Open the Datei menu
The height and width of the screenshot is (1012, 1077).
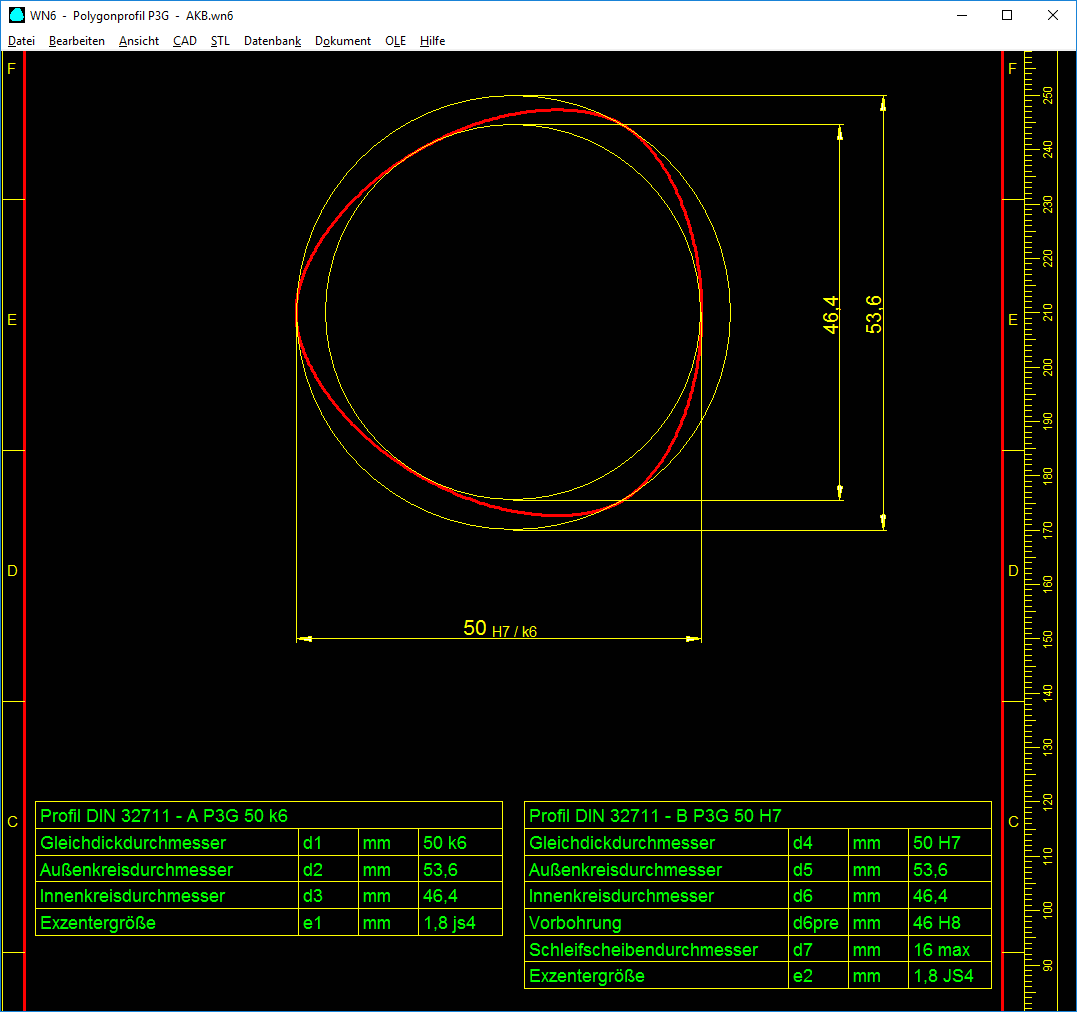click(21, 41)
